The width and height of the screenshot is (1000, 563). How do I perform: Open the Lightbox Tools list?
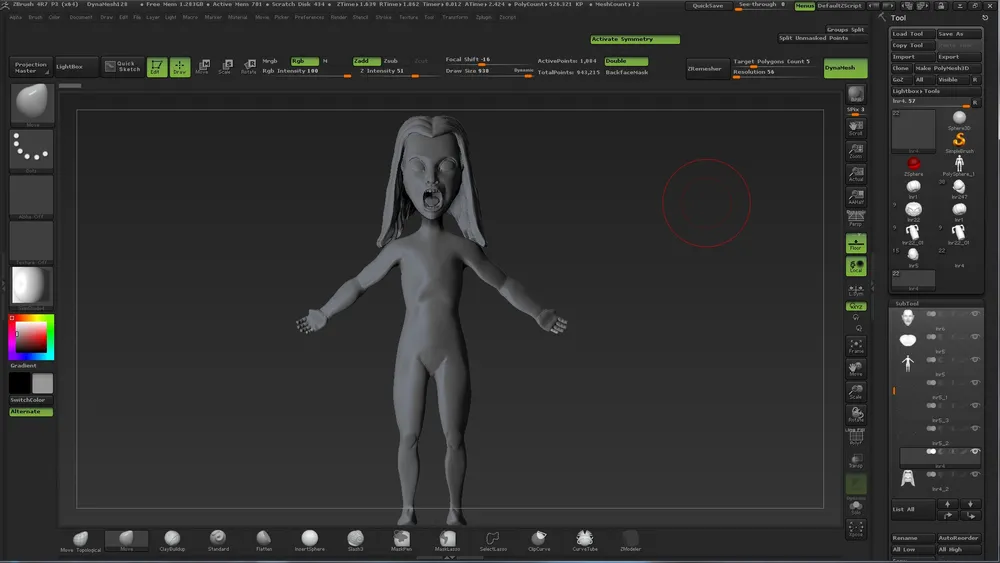[x=916, y=91]
